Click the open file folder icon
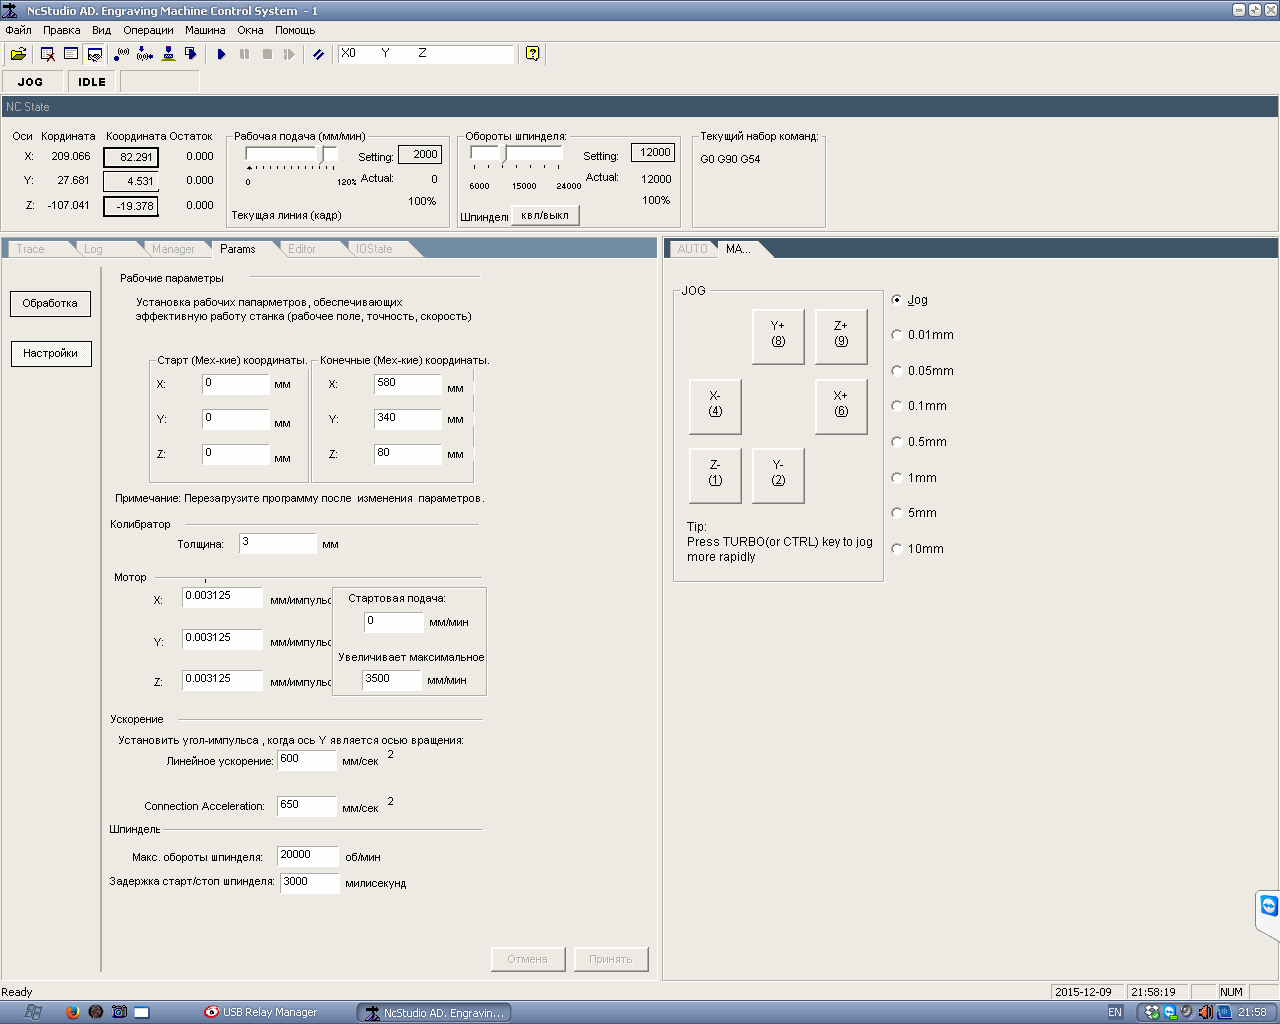Image resolution: width=1280 pixels, height=1024 pixels. tap(18, 54)
